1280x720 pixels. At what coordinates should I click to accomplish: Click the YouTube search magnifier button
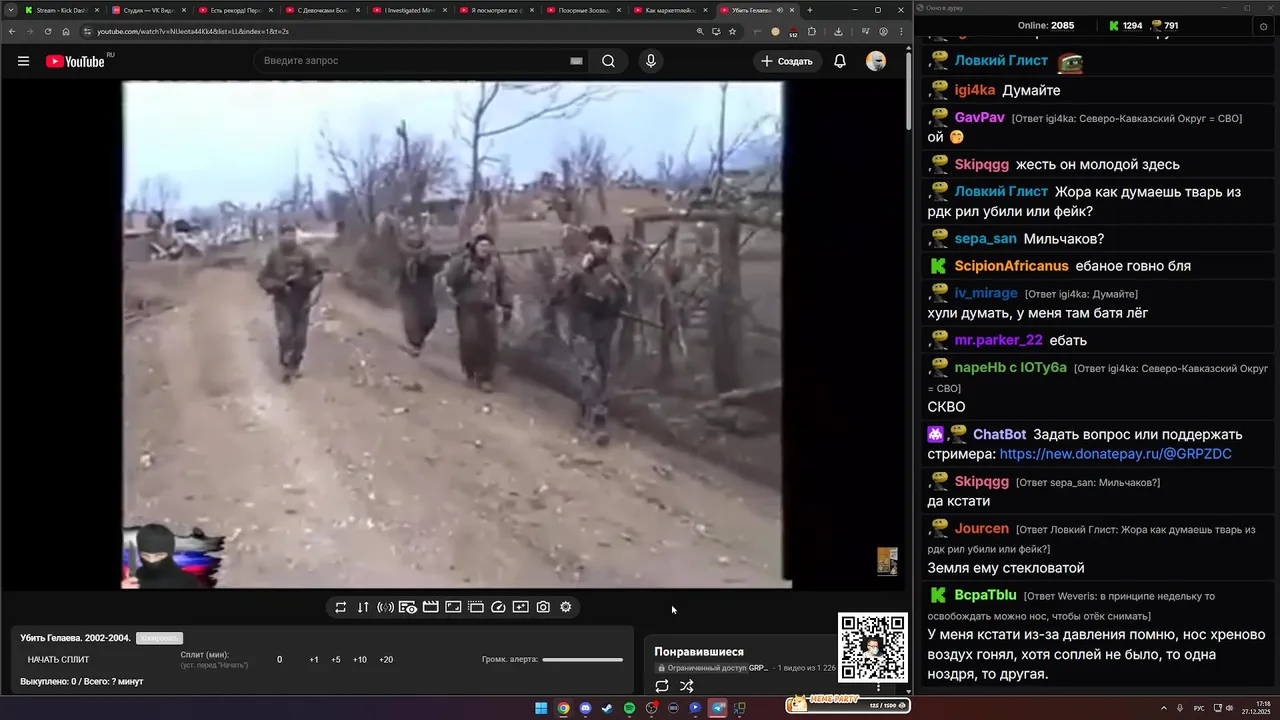(608, 61)
